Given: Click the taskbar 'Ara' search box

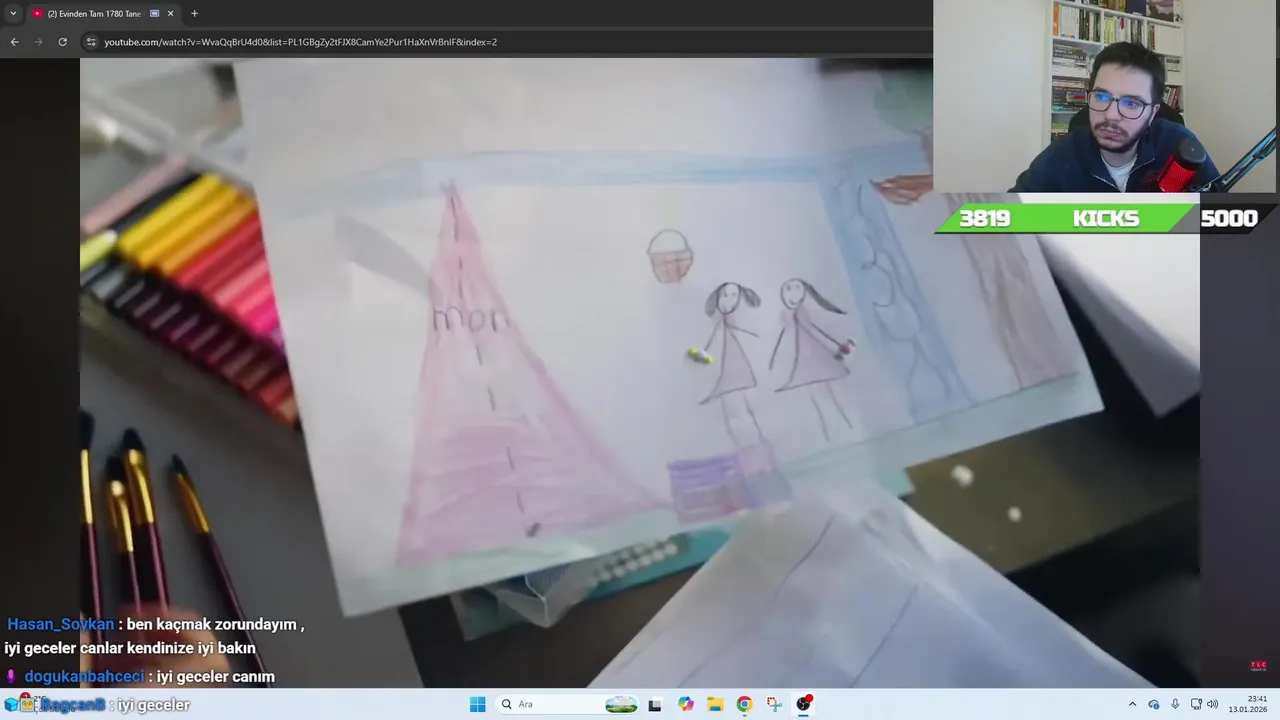Looking at the screenshot, I should coord(567,704).
